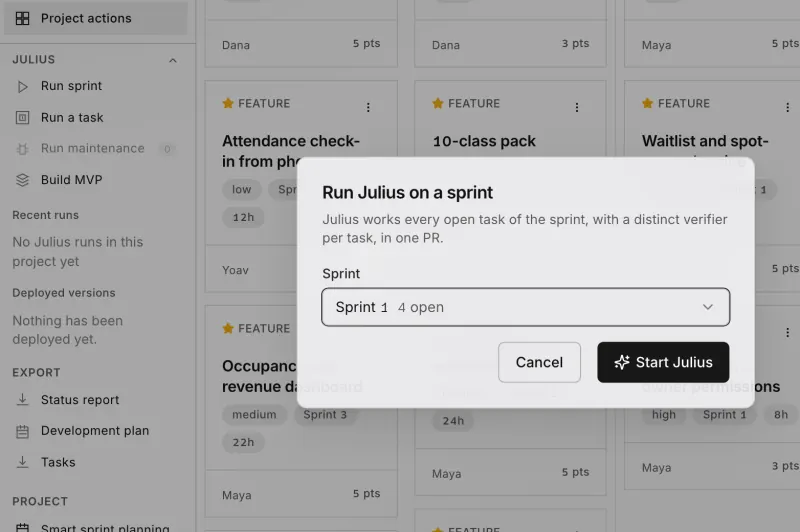Collapse the JULIUS section chevron
The image size is (800, 532).
point(173,60)
